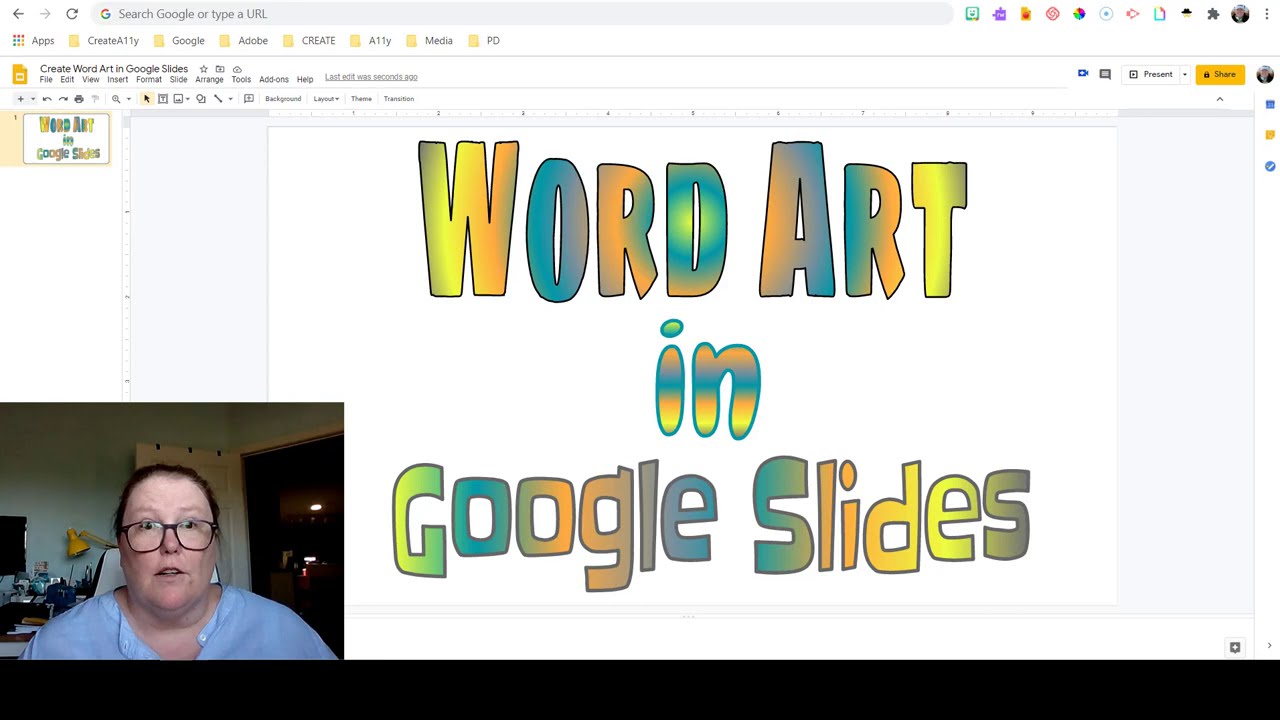The image size is (1280, 720).
Task: Open the File menu
Action: (x=46, y=80)
